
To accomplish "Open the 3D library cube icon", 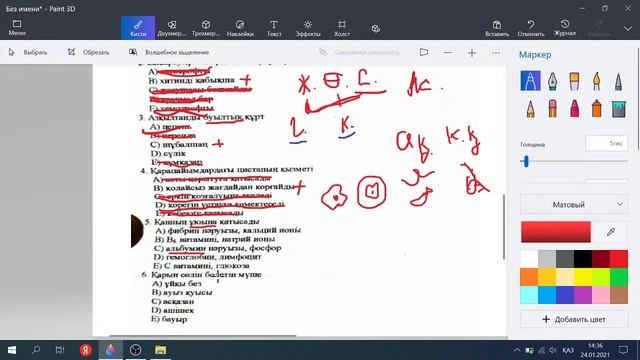I will coord(376,28).
